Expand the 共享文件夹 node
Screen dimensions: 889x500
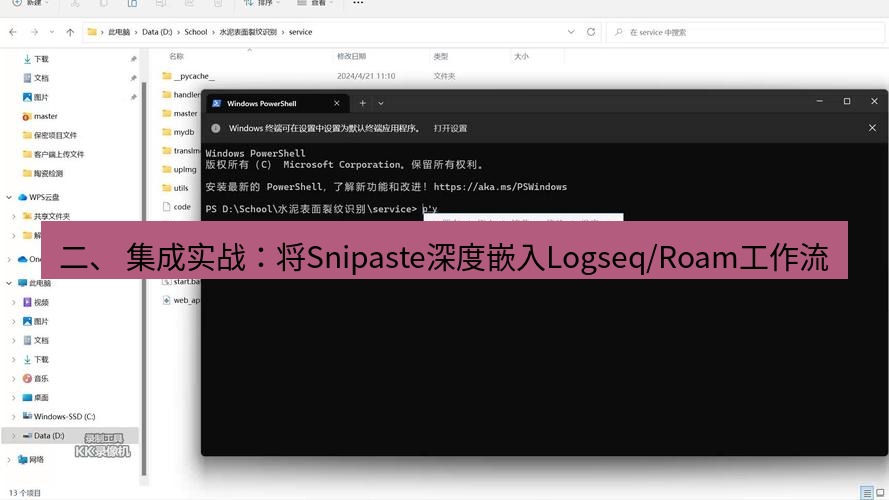coord(14,217)
